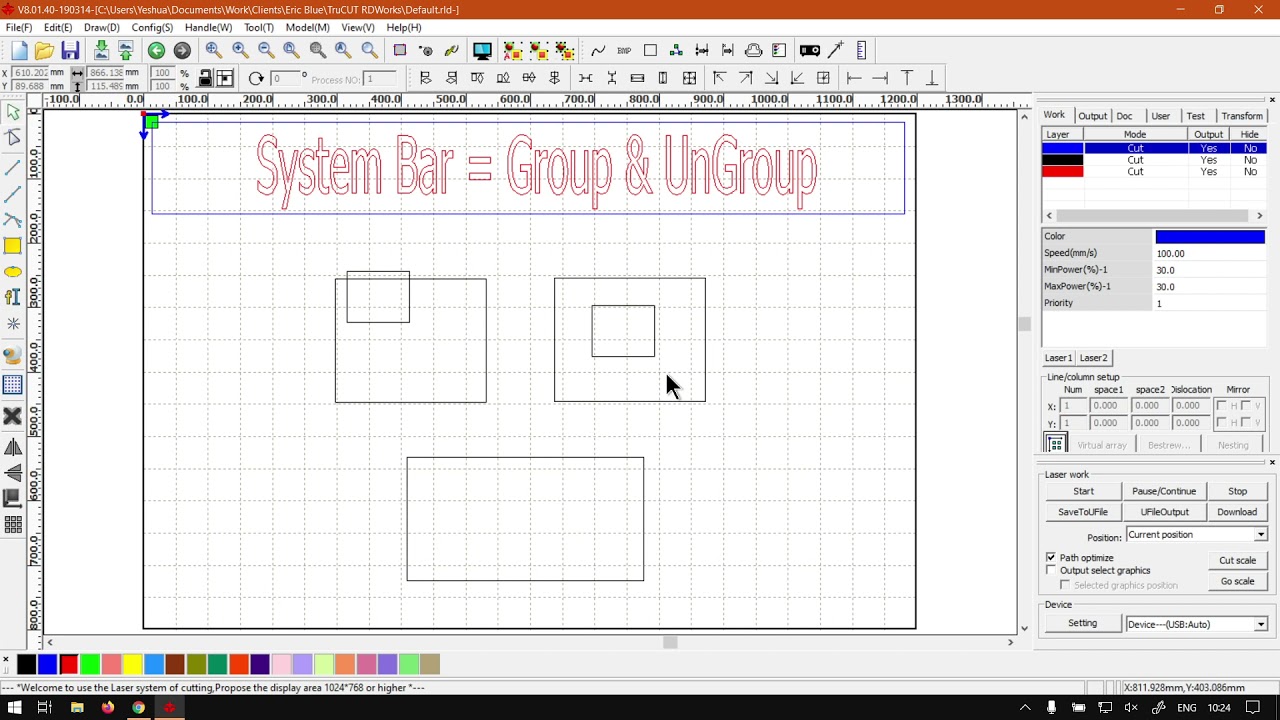Open the Position dropdown
This screenshot has width=1280, height=720.
coord(1260,535)
